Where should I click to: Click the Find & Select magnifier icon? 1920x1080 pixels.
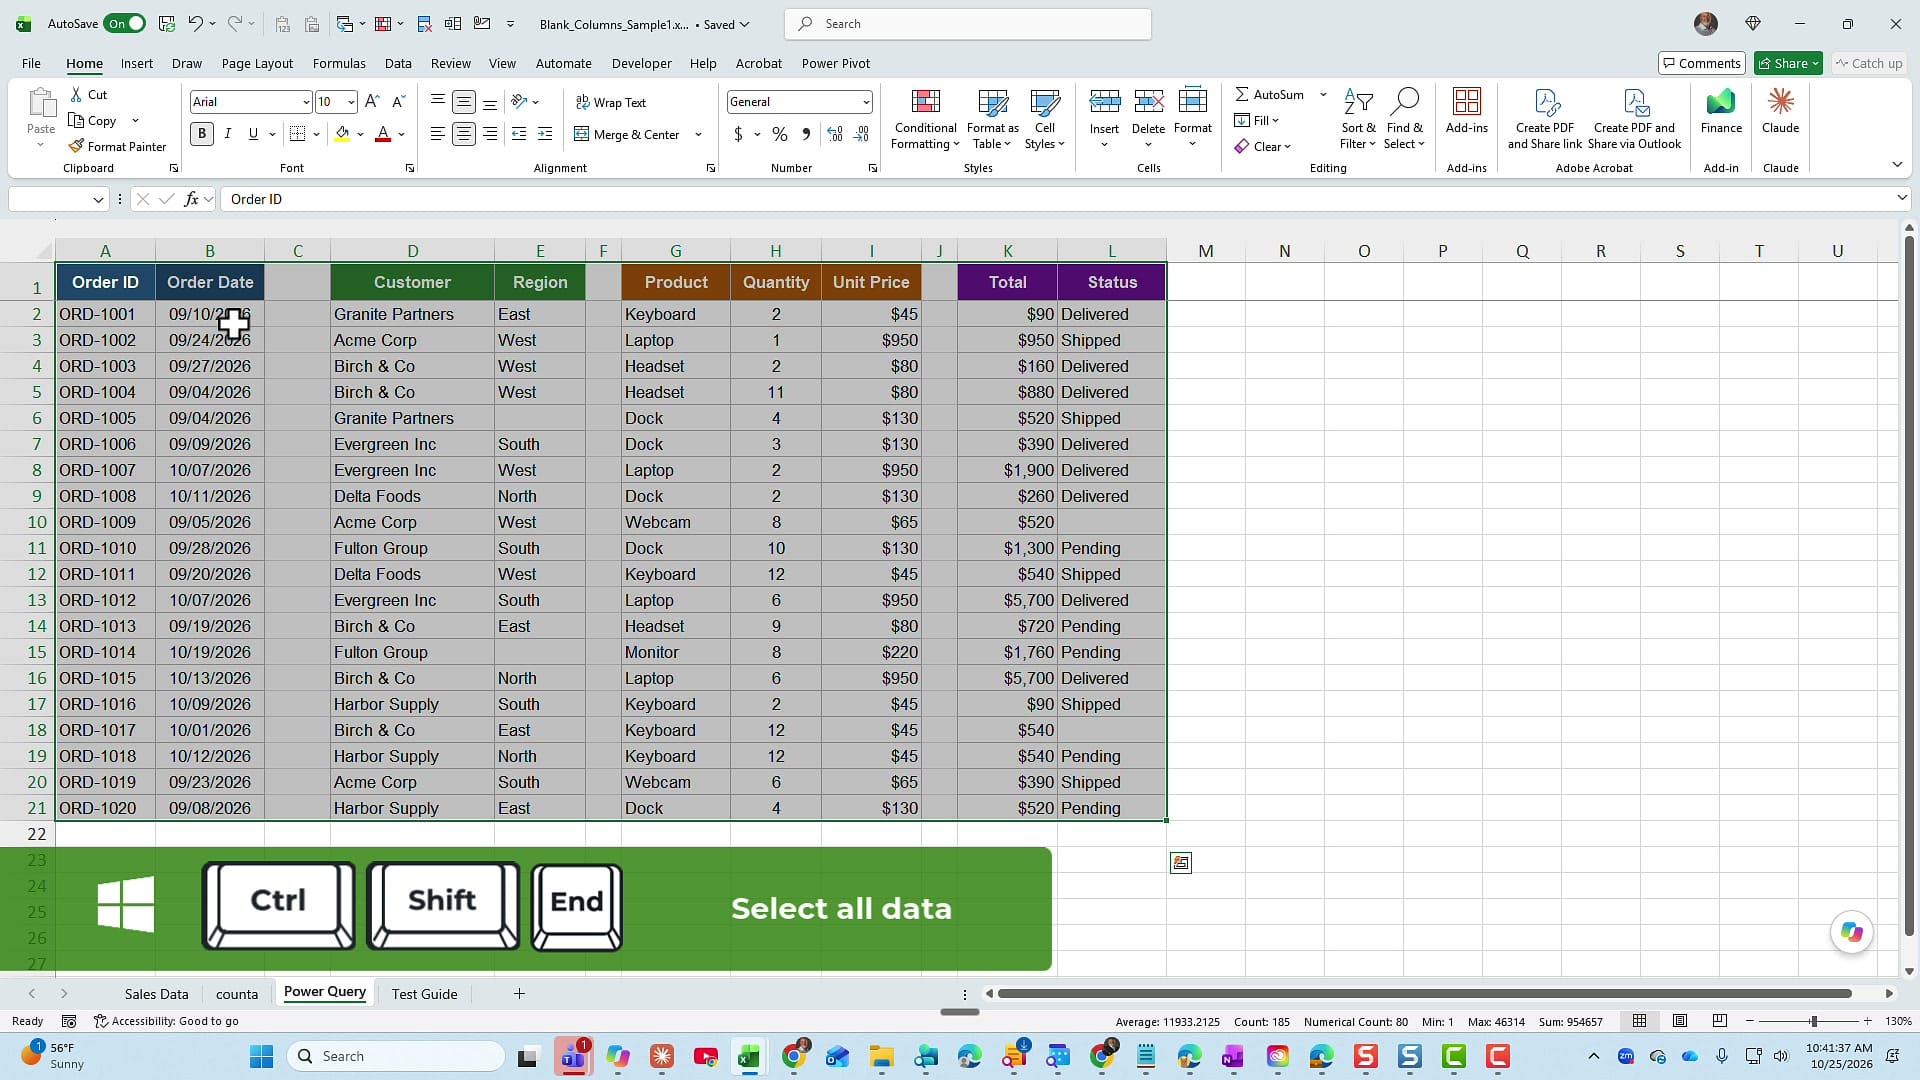(x=1404, y=101)
